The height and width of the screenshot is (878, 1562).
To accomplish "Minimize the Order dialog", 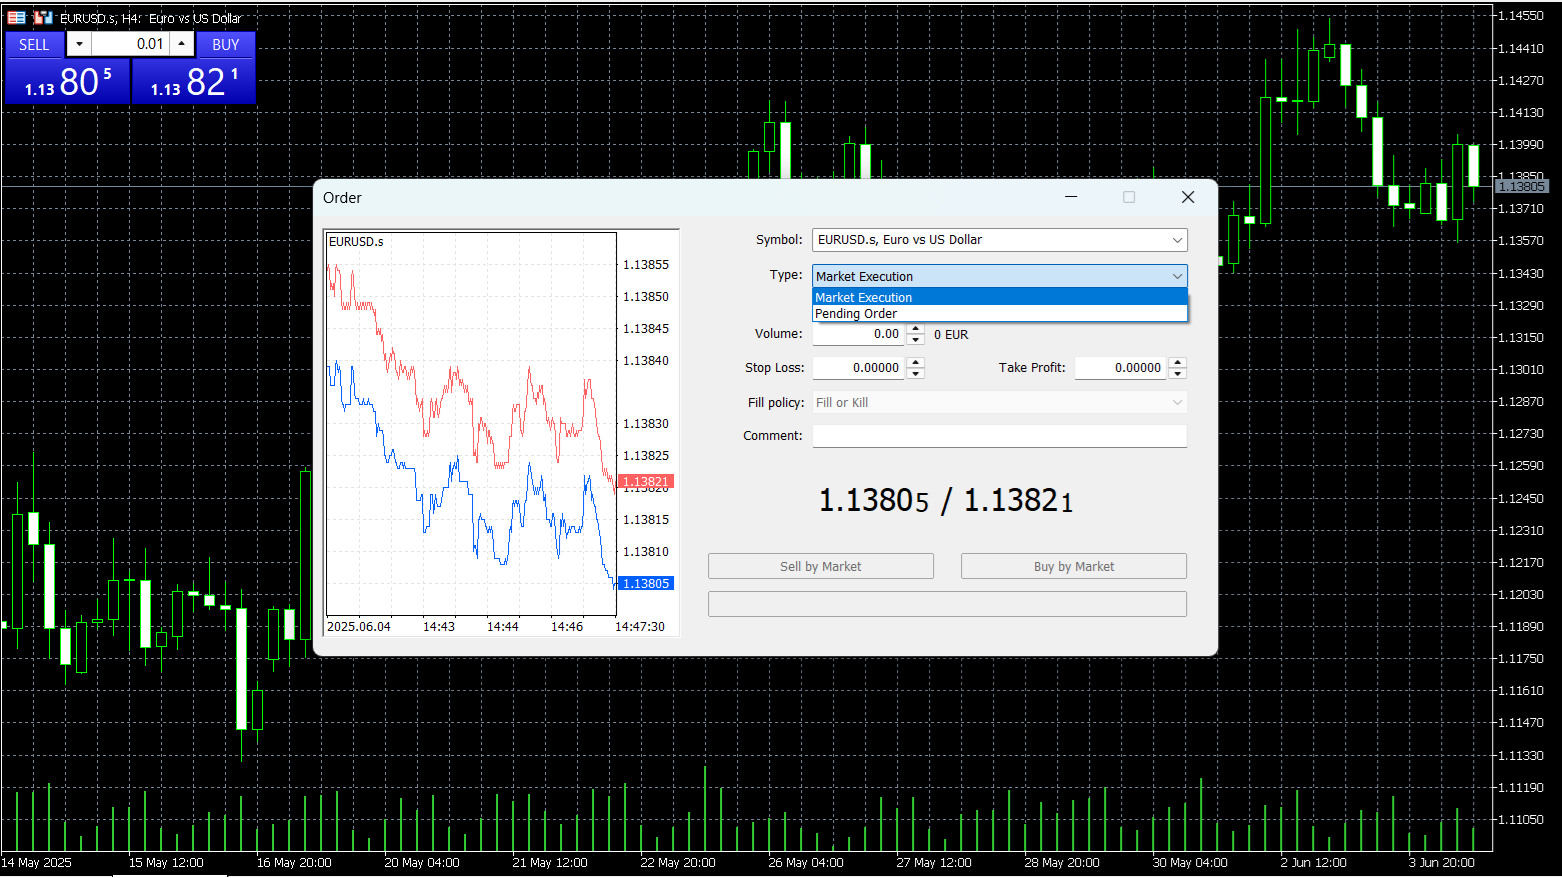I will click(1071, 197).
